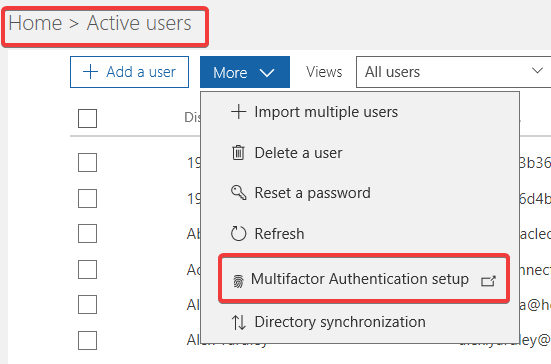Check the third user row checkbox
Screen dimensions: 551x364
[x=87, y=233]
